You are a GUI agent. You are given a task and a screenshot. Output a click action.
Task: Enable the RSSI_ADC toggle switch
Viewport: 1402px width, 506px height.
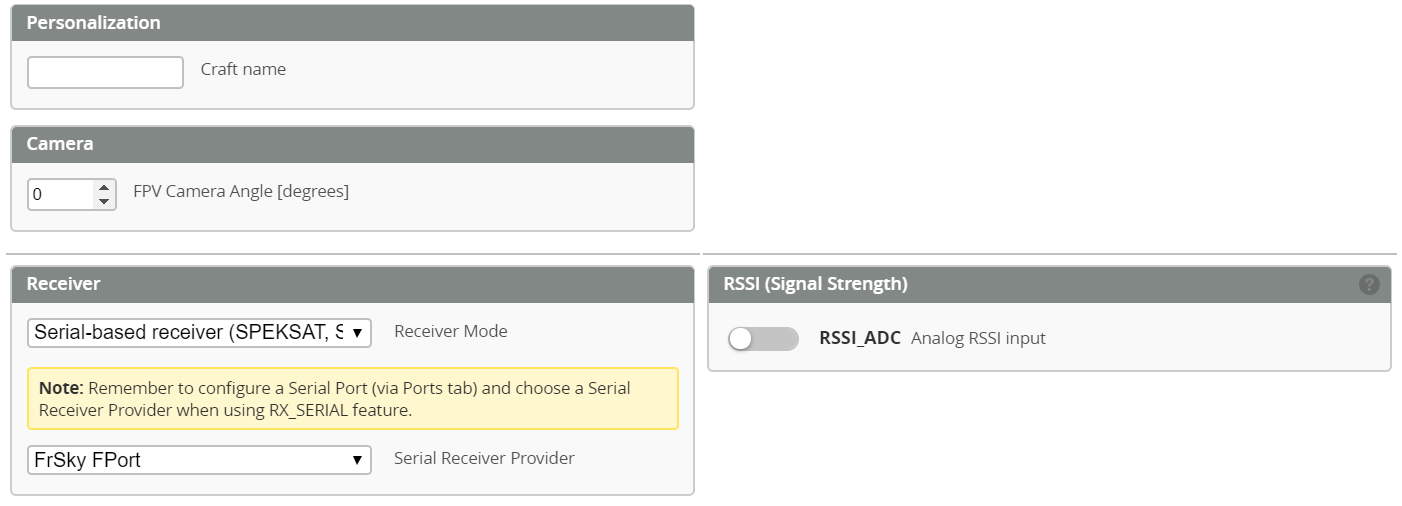[763, 339]
